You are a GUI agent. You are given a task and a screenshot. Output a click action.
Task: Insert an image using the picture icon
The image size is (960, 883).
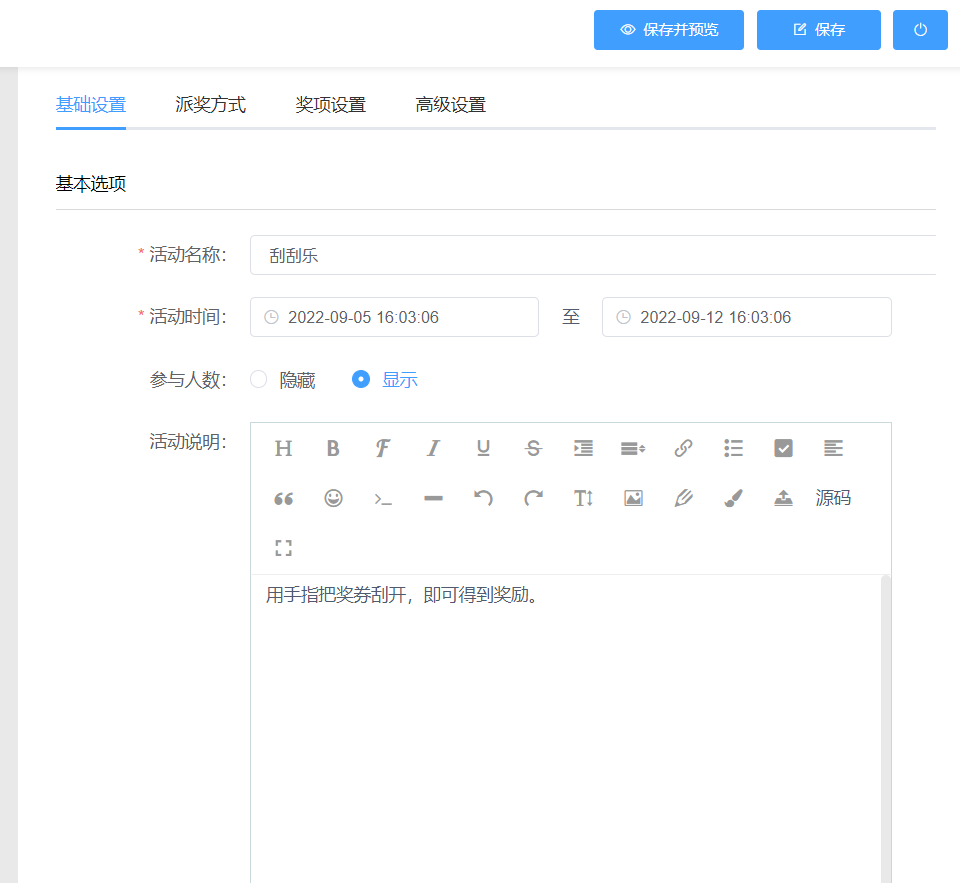click(633, 498)
